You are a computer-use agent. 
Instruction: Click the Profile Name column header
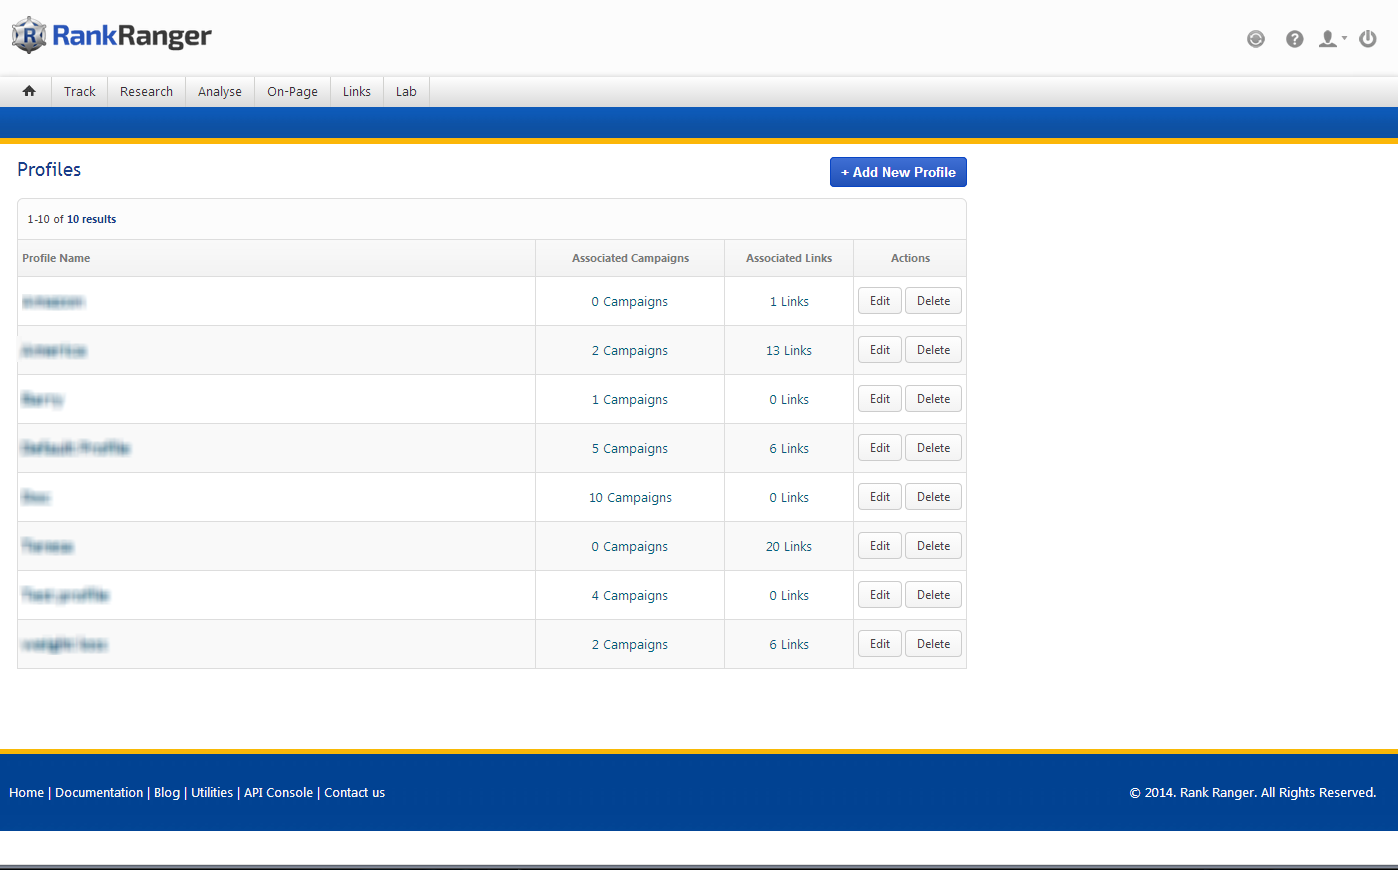(x=56, y=258)
